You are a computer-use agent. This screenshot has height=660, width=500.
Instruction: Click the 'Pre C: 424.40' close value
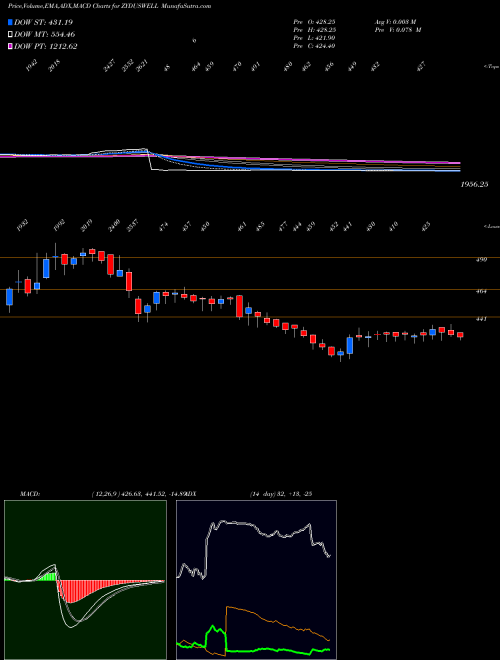(x=314, y=46)
